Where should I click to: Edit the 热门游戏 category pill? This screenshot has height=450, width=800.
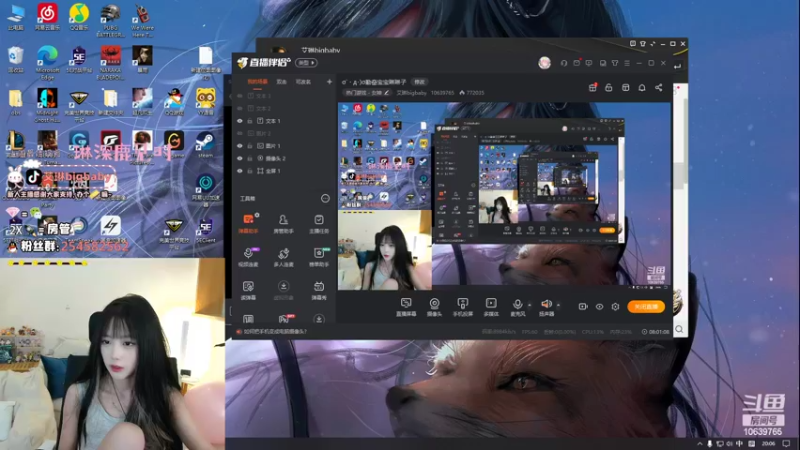367,93
